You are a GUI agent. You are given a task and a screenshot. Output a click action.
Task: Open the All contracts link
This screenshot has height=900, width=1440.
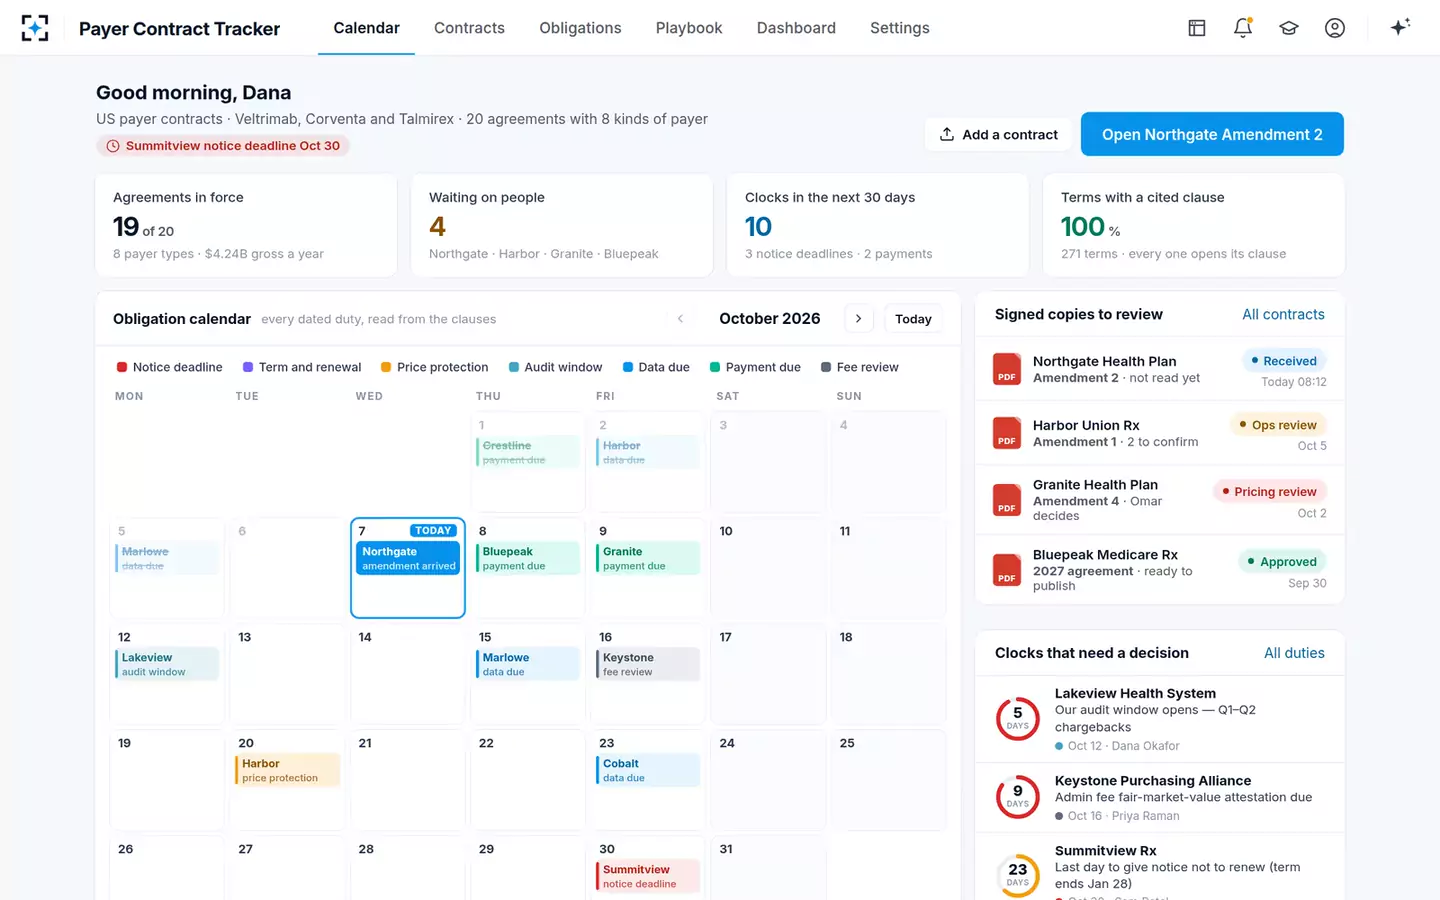click(x=1283, y=314)
